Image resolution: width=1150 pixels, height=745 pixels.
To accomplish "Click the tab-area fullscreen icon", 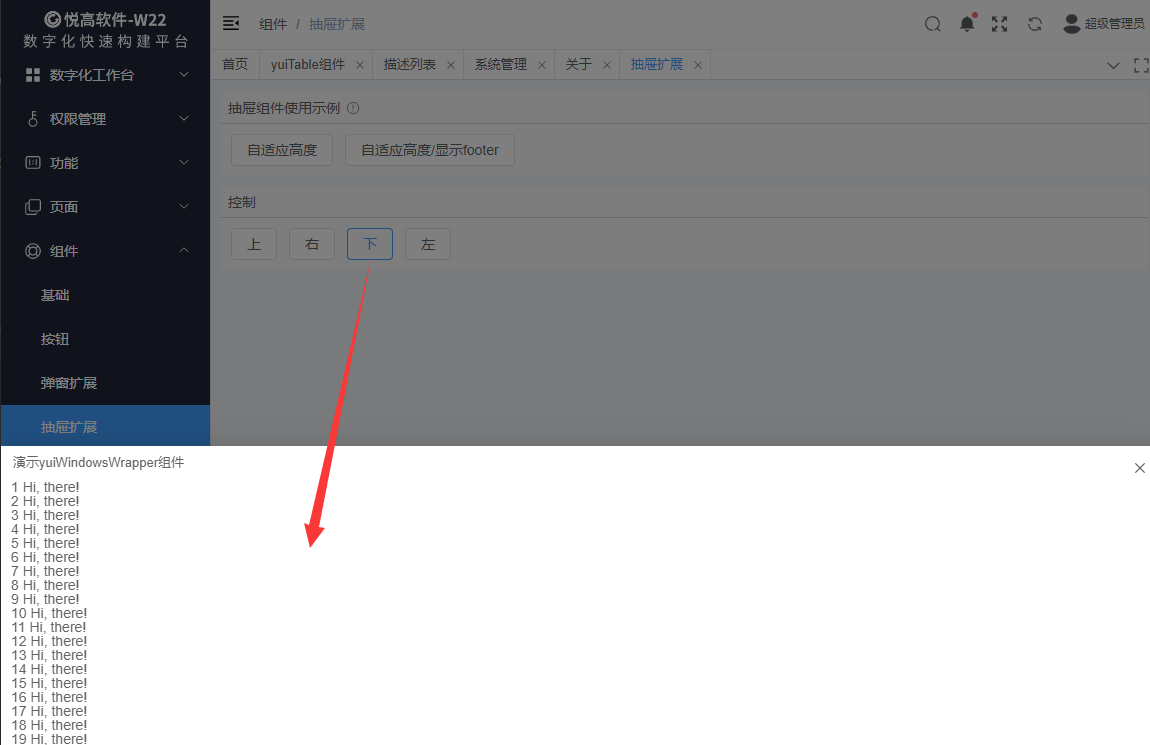I will [x=1141, y=64].
